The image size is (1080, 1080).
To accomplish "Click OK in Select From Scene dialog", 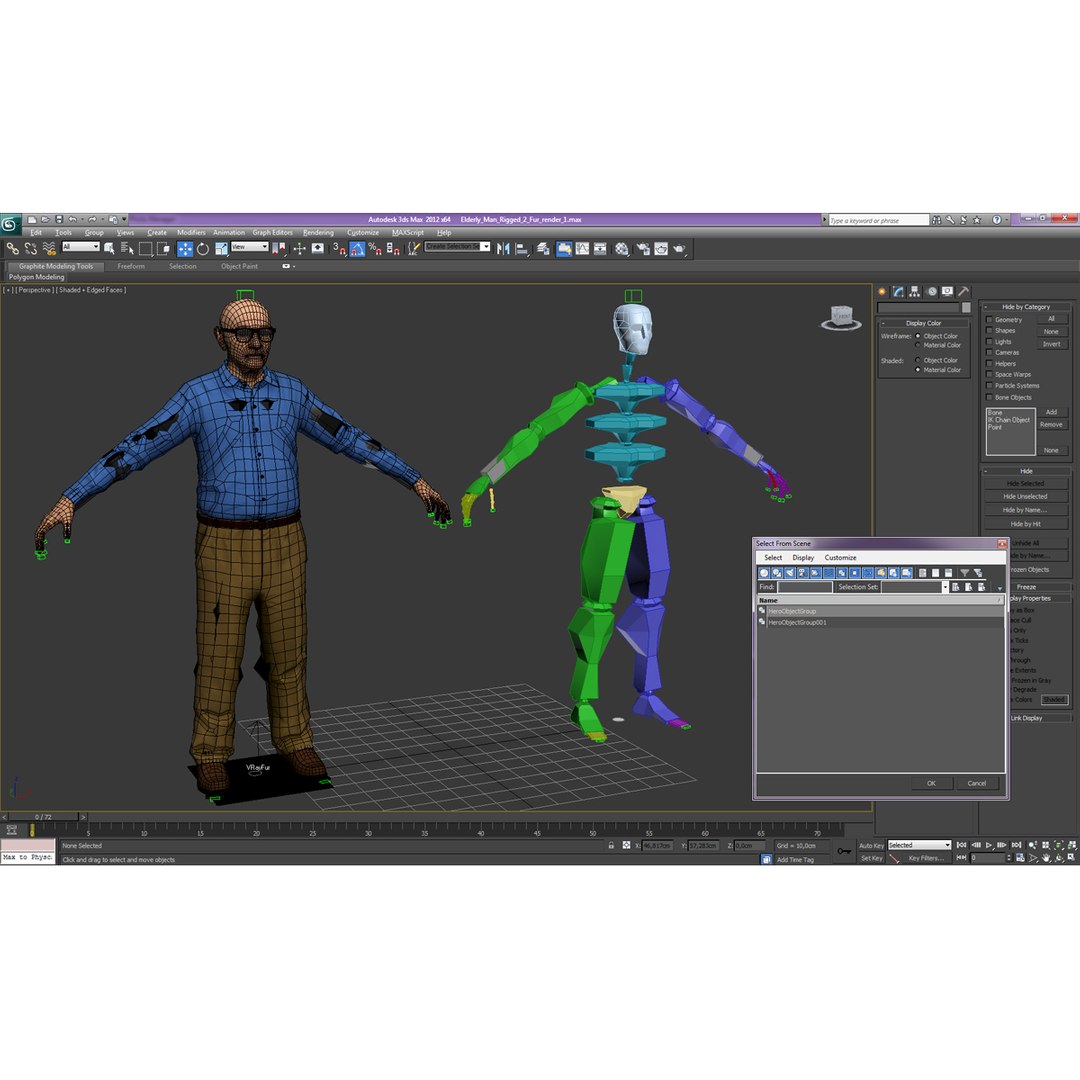I will (931, 783).
